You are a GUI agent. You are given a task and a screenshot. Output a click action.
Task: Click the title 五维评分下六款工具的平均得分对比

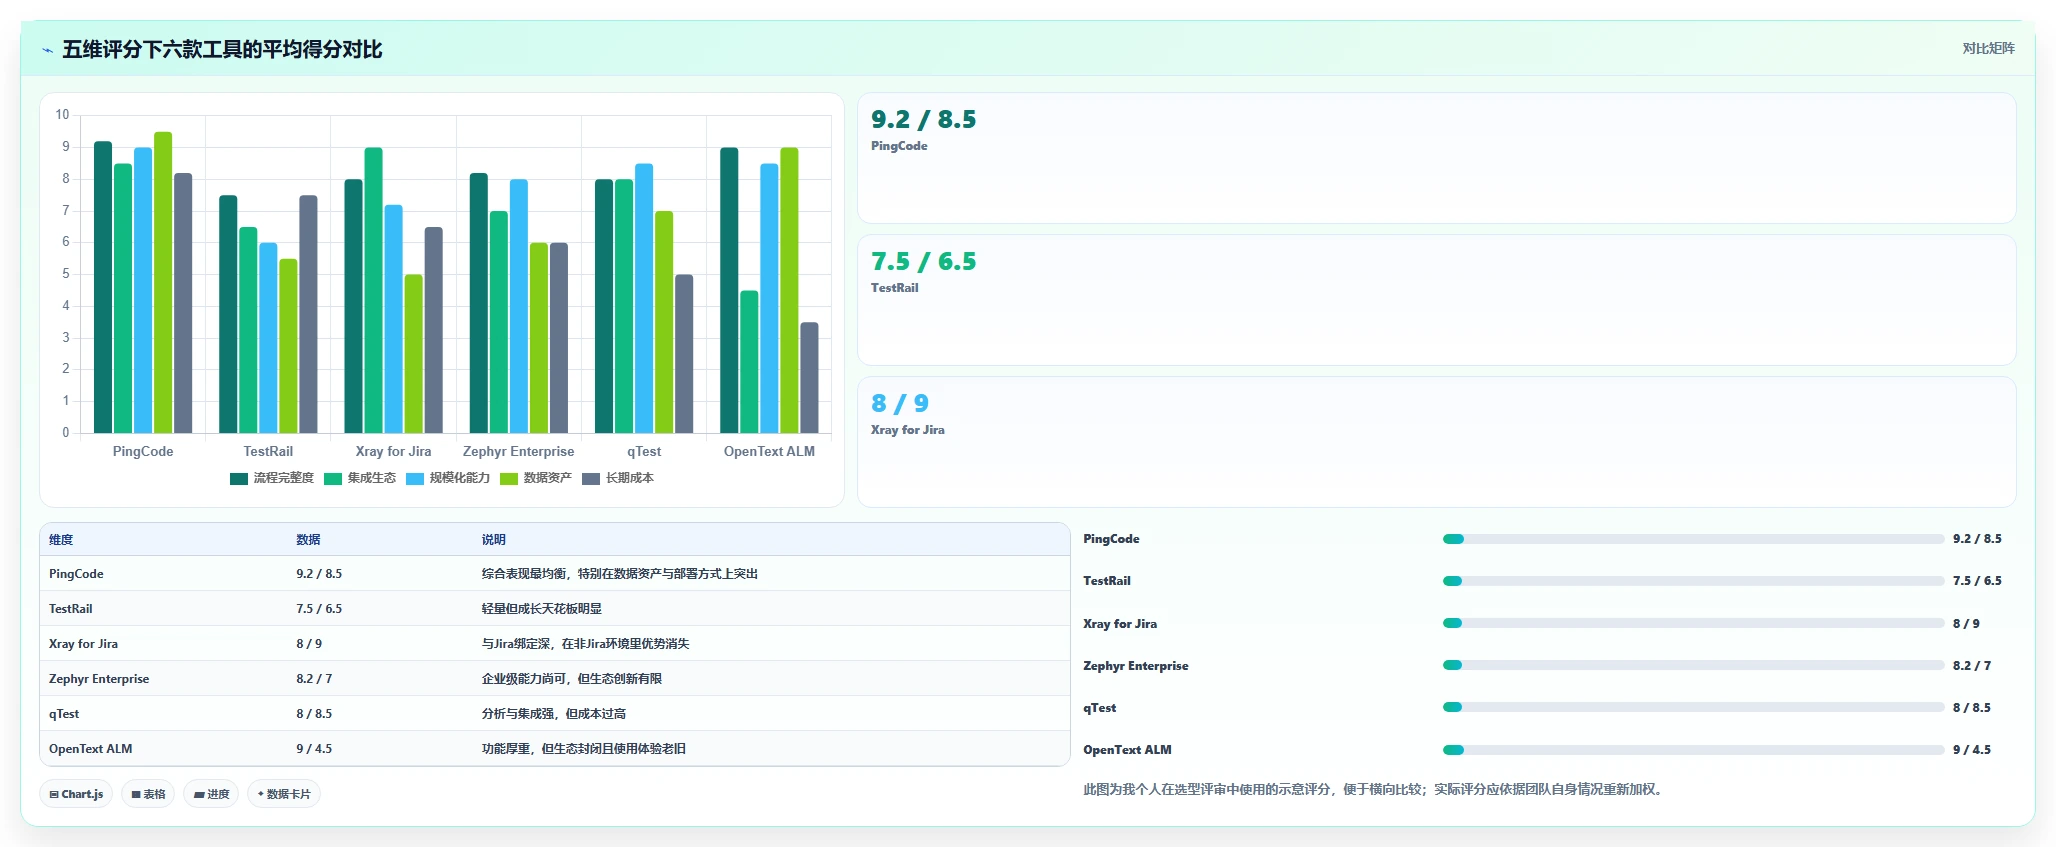click(x=222, y=50)
